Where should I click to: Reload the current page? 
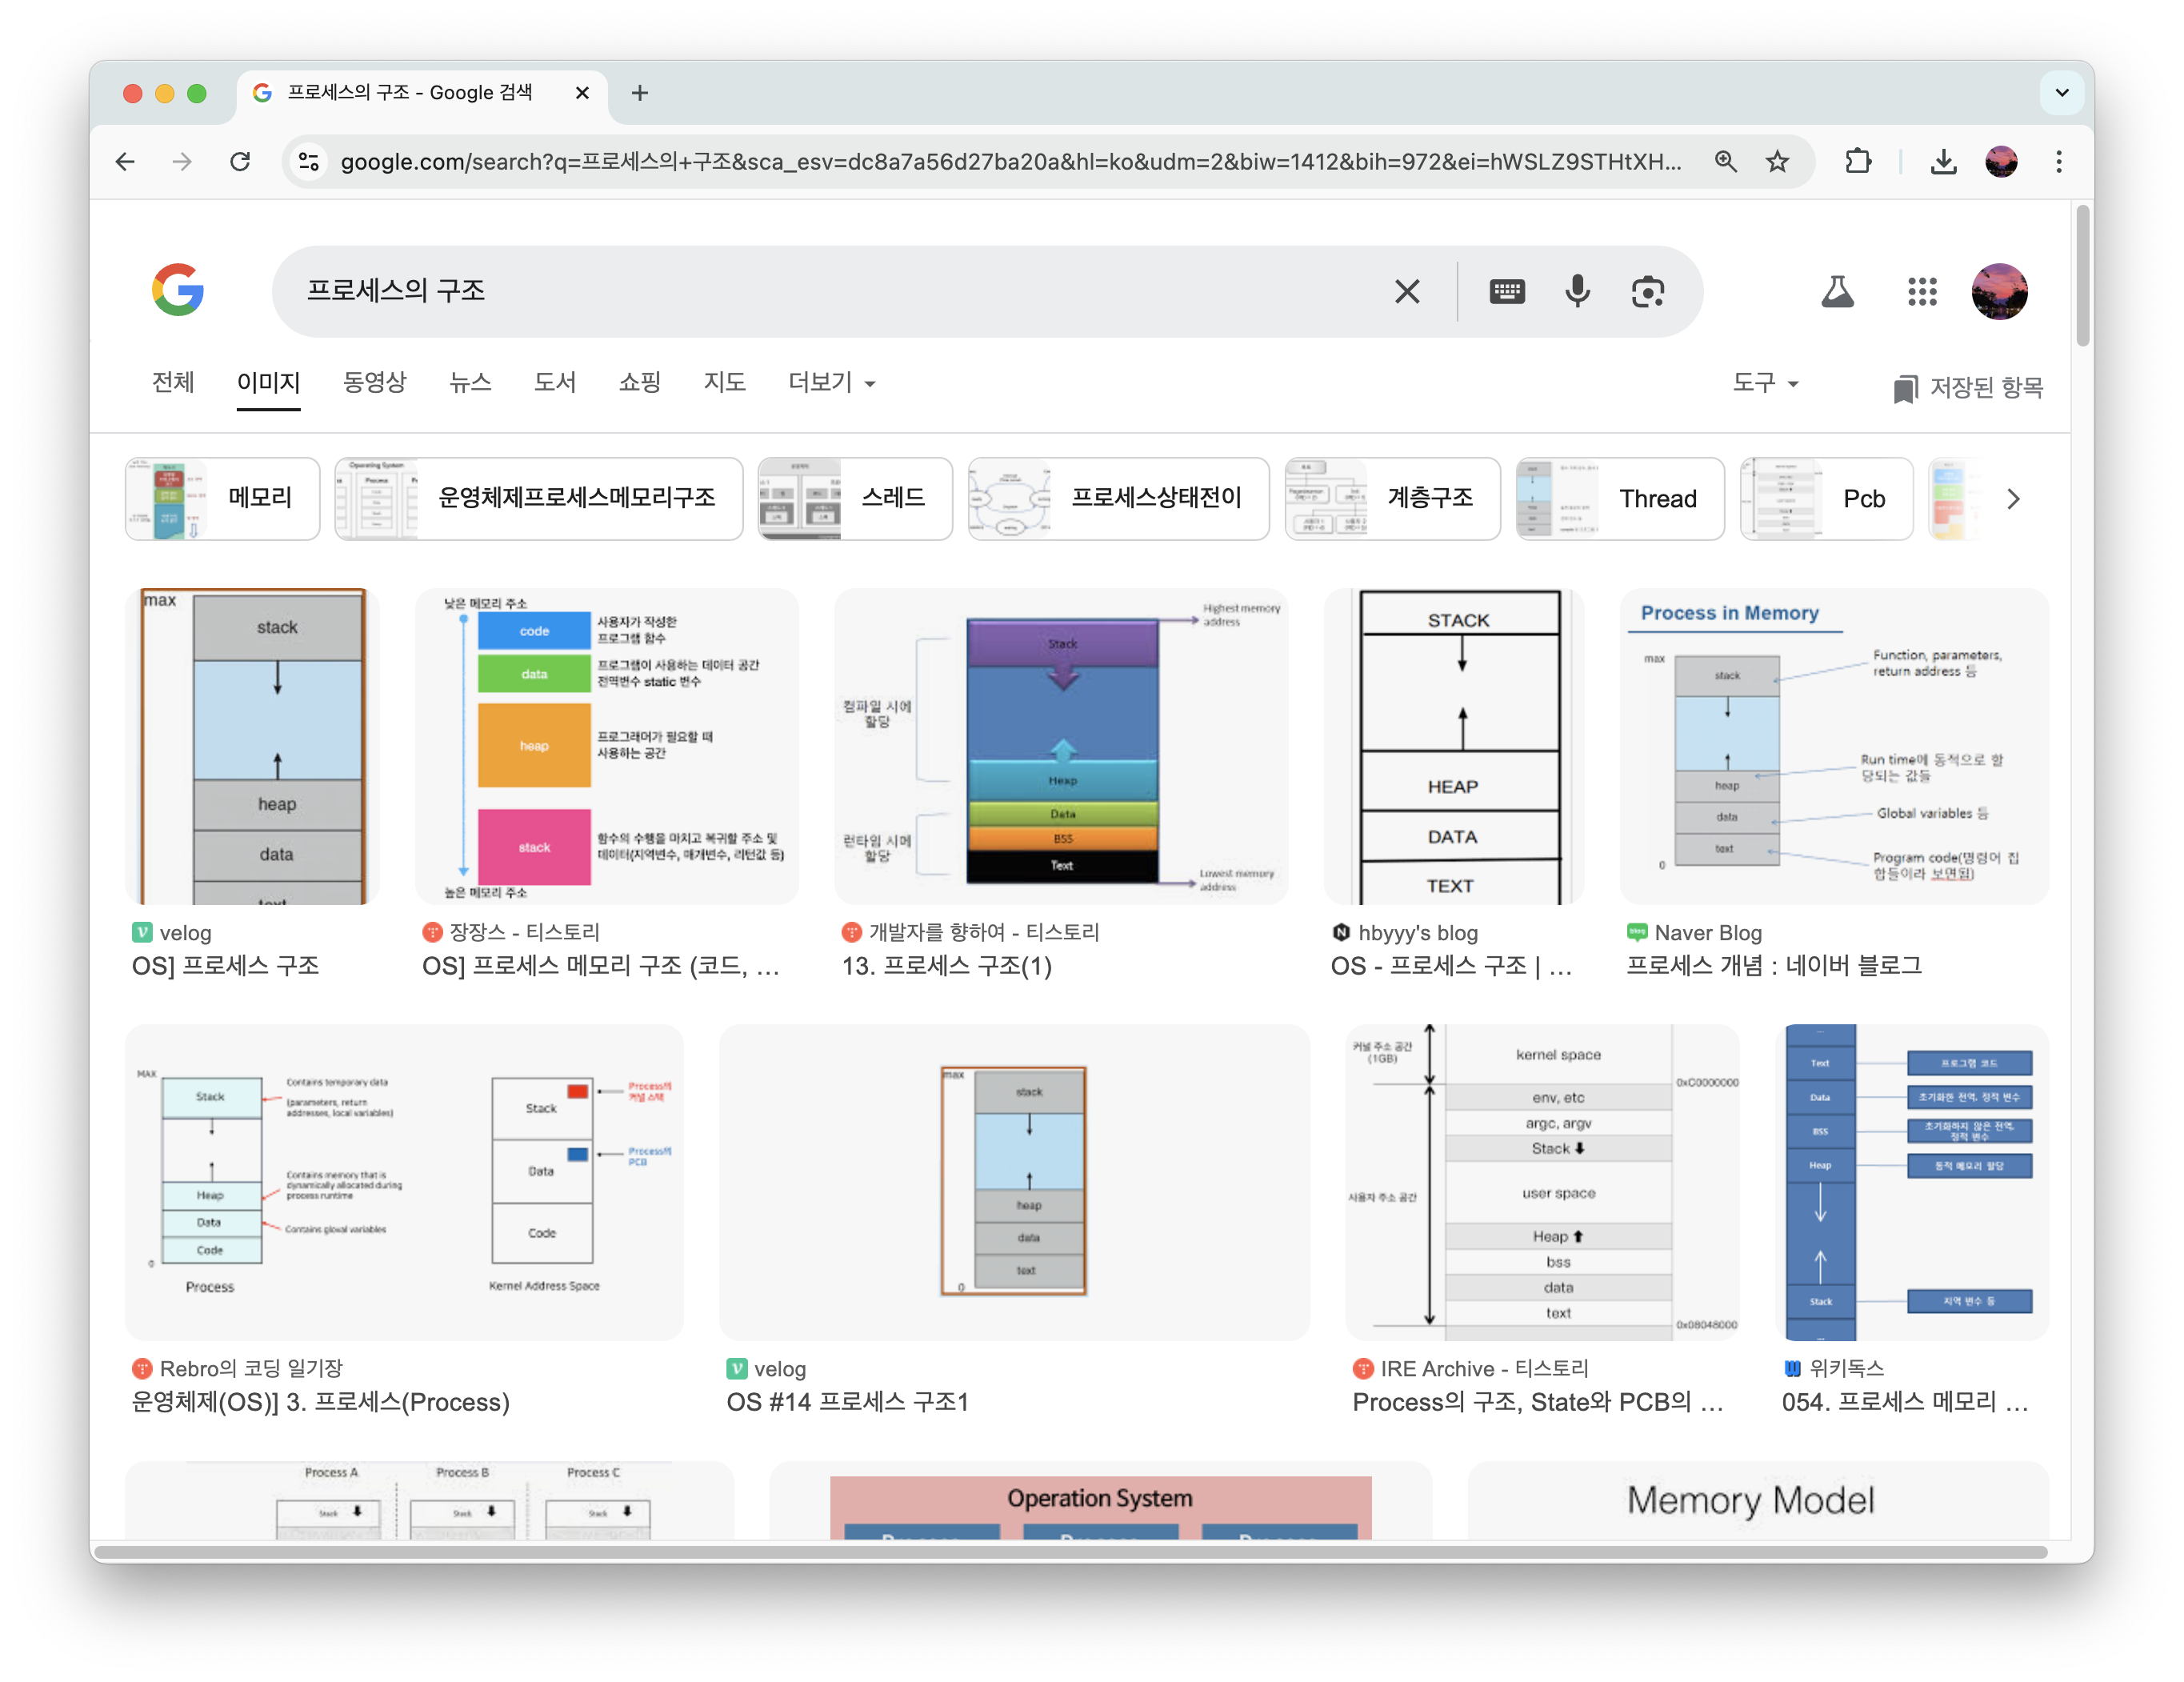pos(240,161)
